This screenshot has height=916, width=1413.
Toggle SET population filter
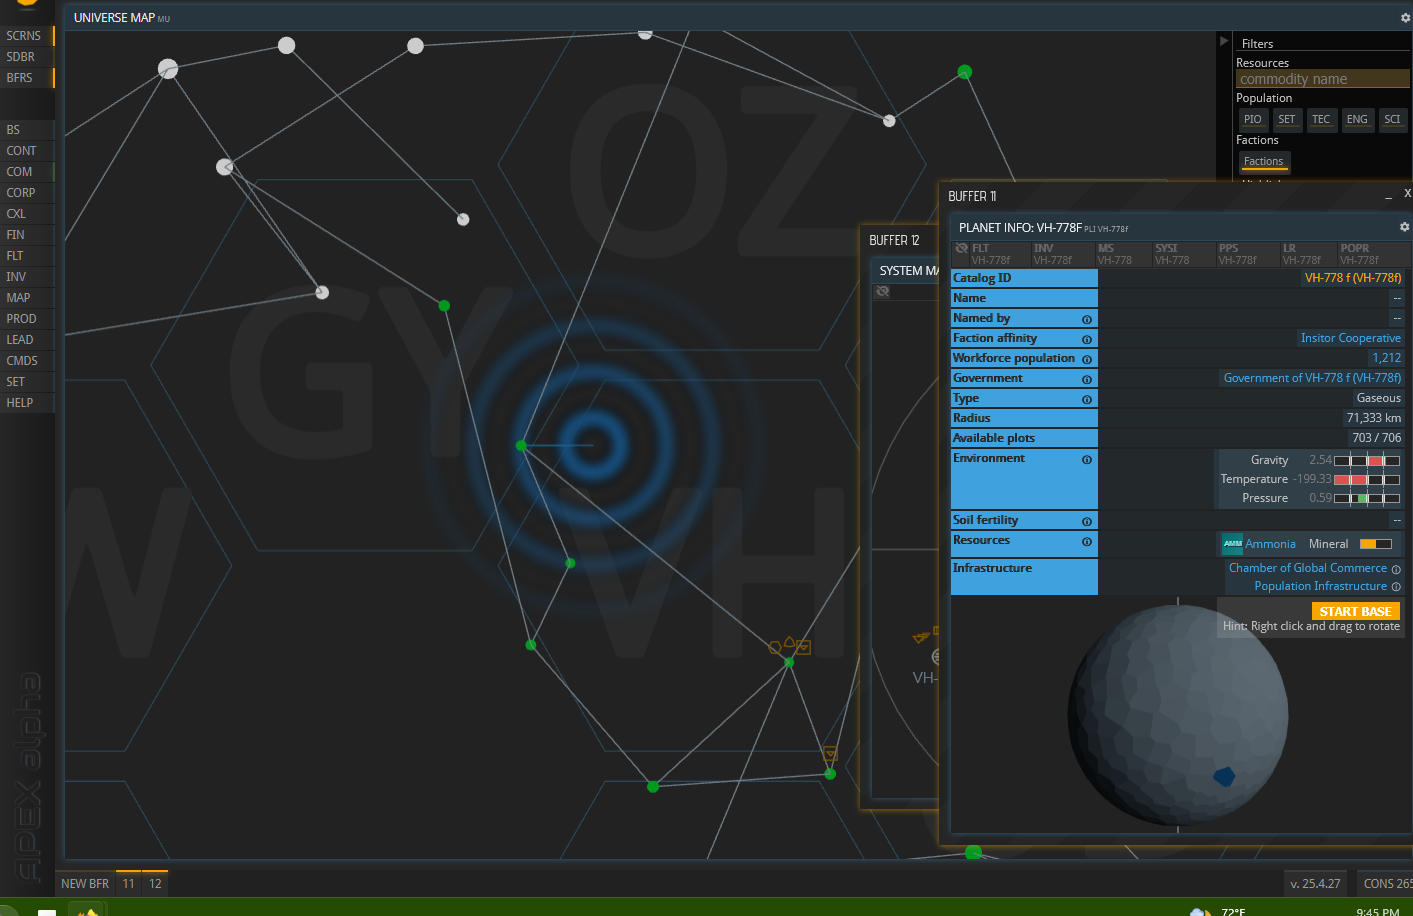[x=1287, y=119]
